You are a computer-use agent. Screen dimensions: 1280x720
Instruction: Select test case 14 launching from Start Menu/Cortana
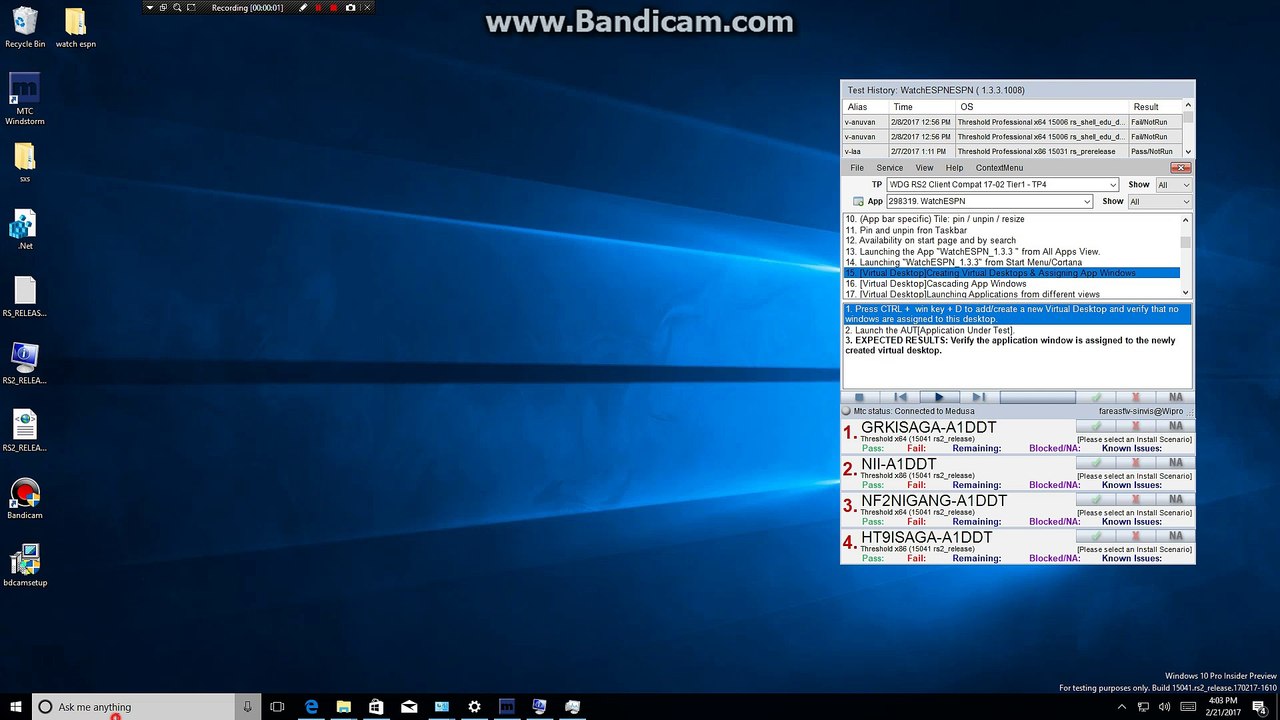coord(1012,262)
